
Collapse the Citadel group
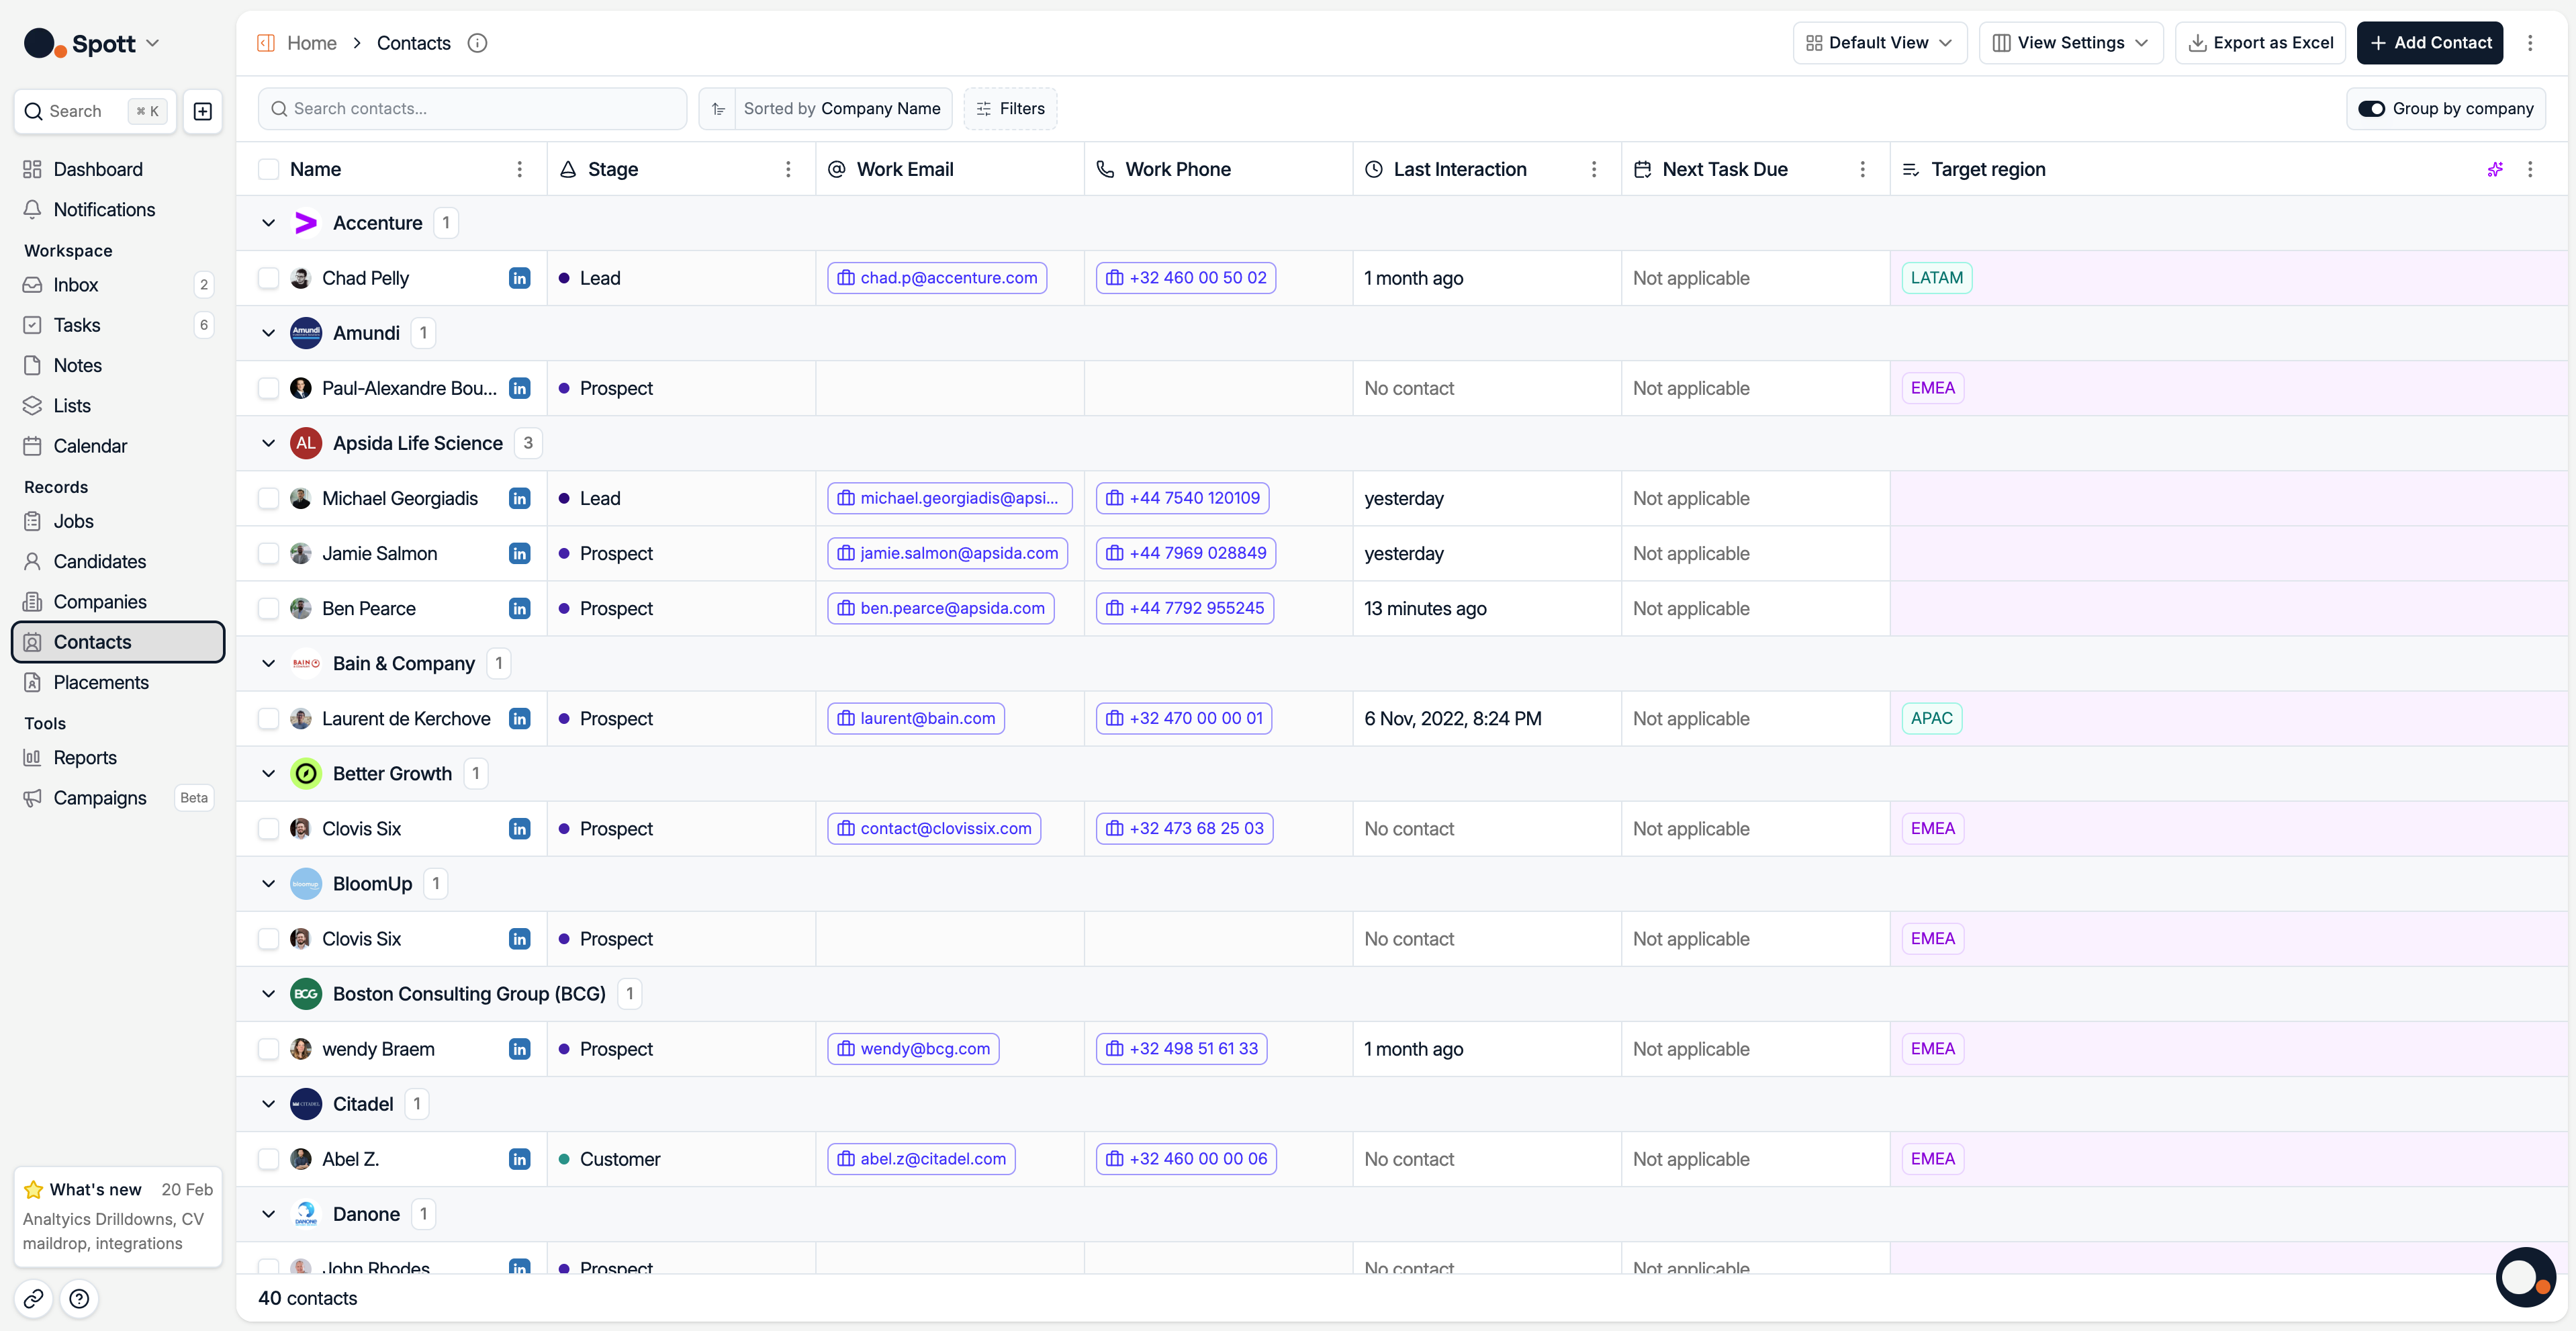pyautogui.click(x=268, y=1103)
